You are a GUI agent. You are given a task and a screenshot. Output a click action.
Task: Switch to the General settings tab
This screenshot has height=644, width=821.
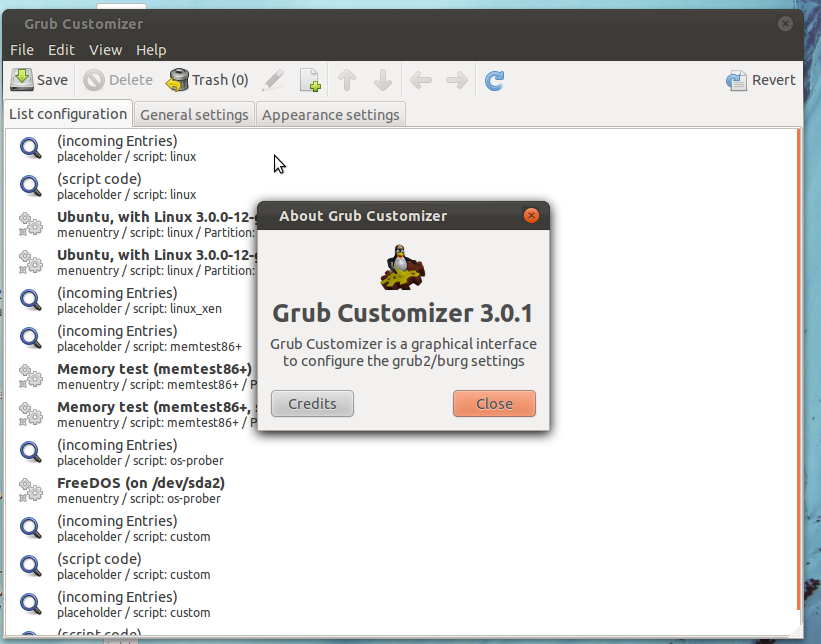[194, 115]
